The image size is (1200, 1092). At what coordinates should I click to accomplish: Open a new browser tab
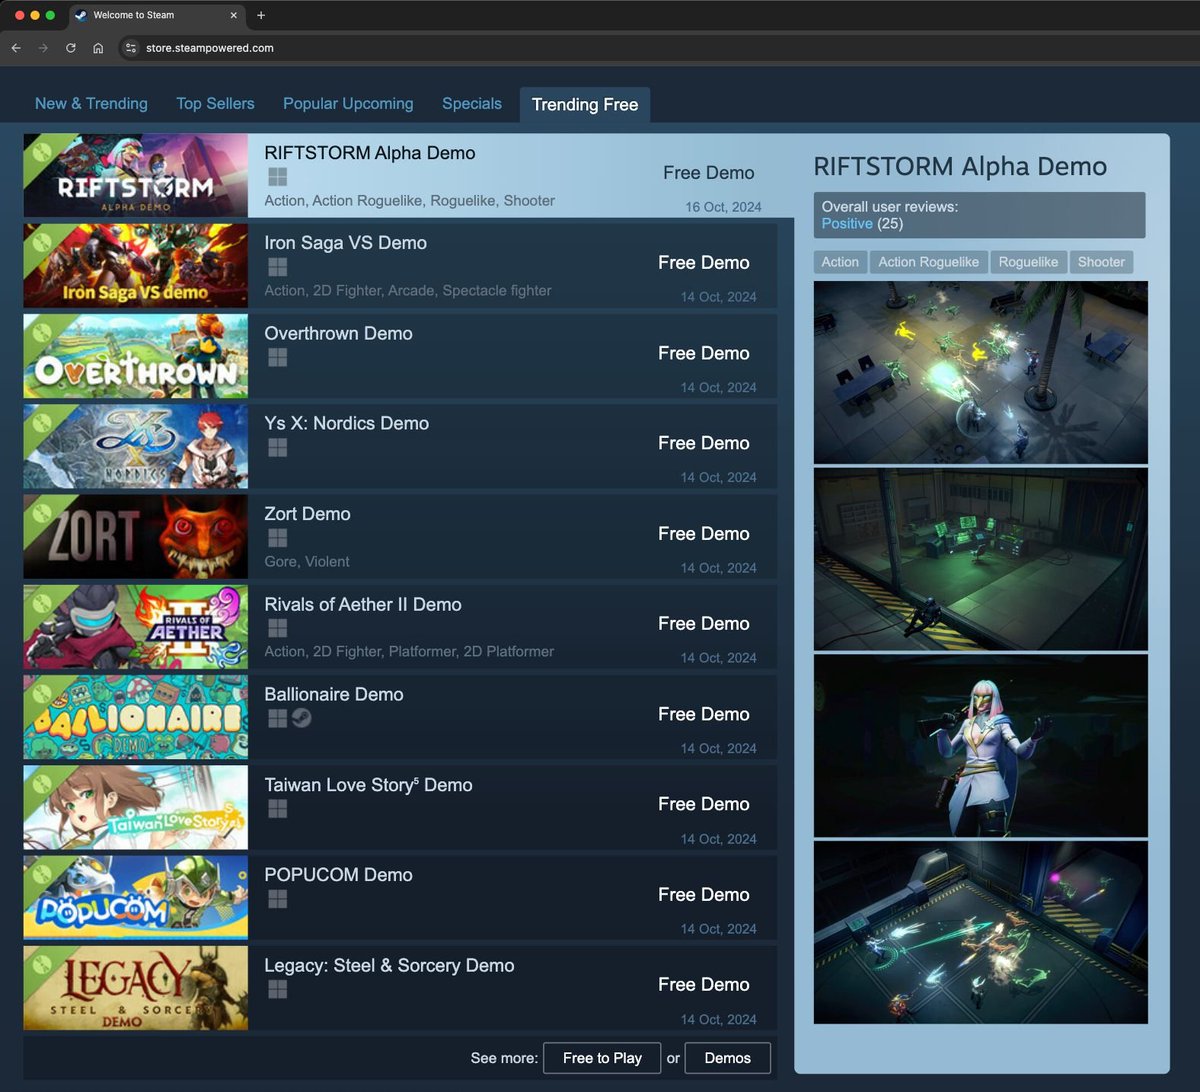pos(261,15)
